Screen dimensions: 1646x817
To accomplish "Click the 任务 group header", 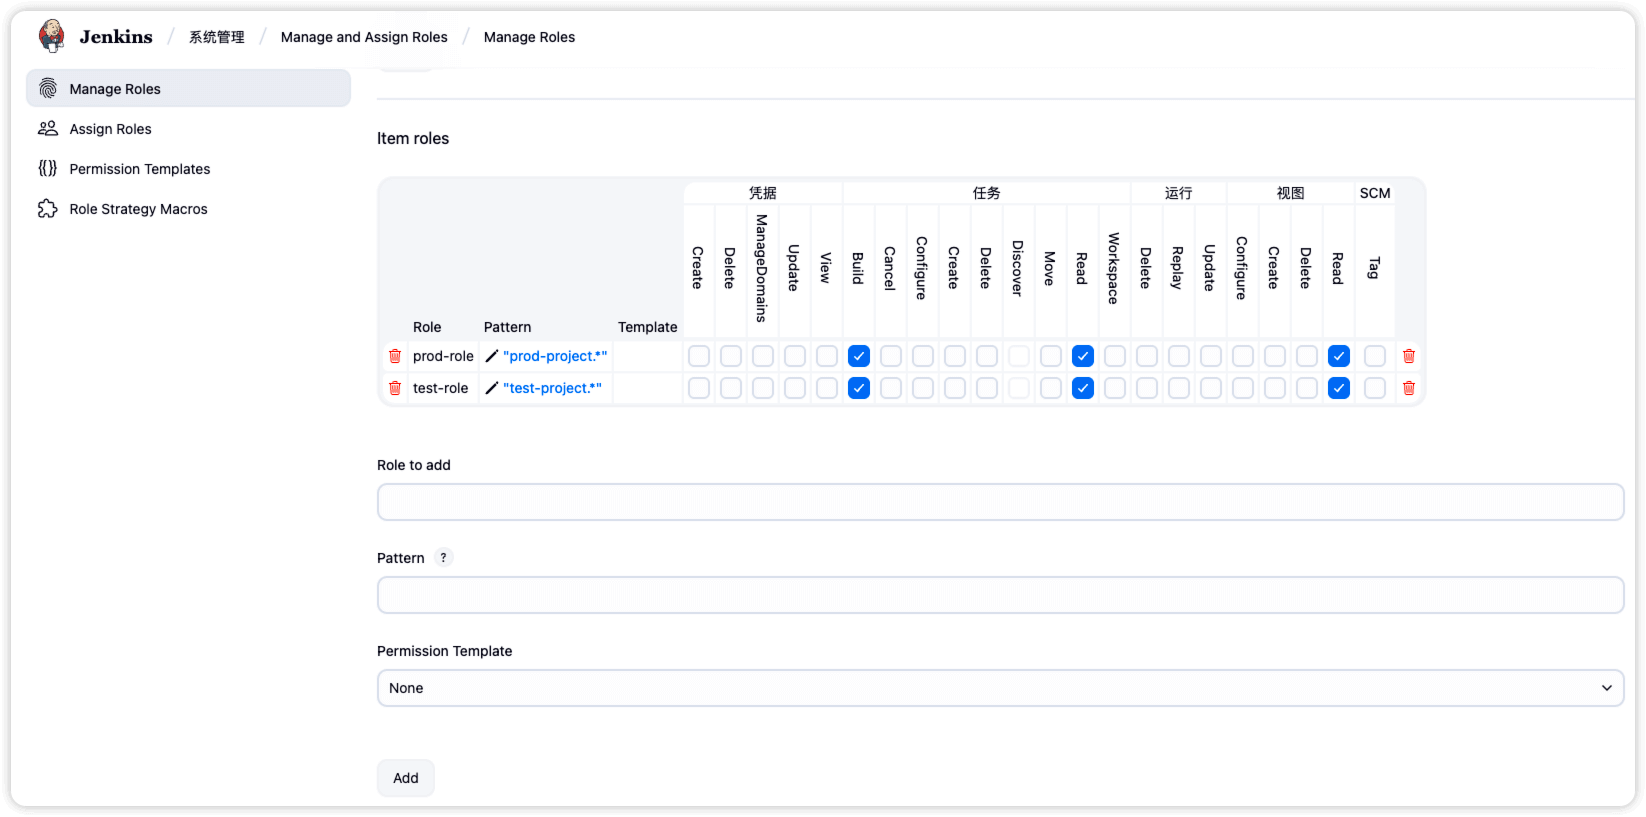I will click(987, 193).
